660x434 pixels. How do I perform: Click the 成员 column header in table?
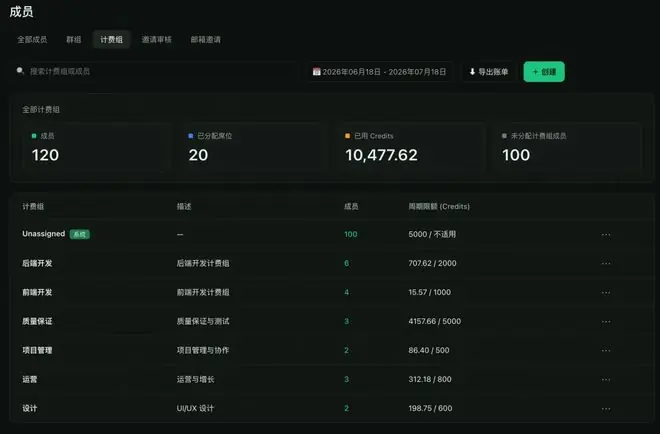pos(351,206)
